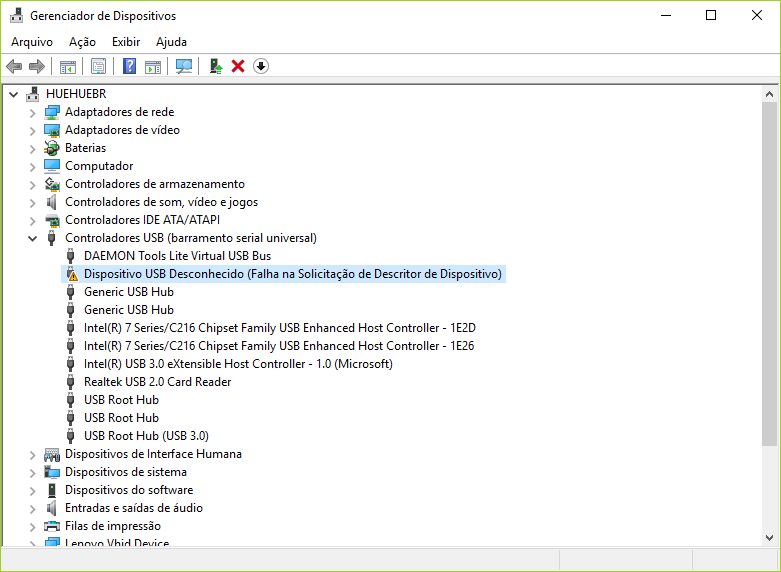Click the HUEHUEBR computer root icon

[33, 94]
